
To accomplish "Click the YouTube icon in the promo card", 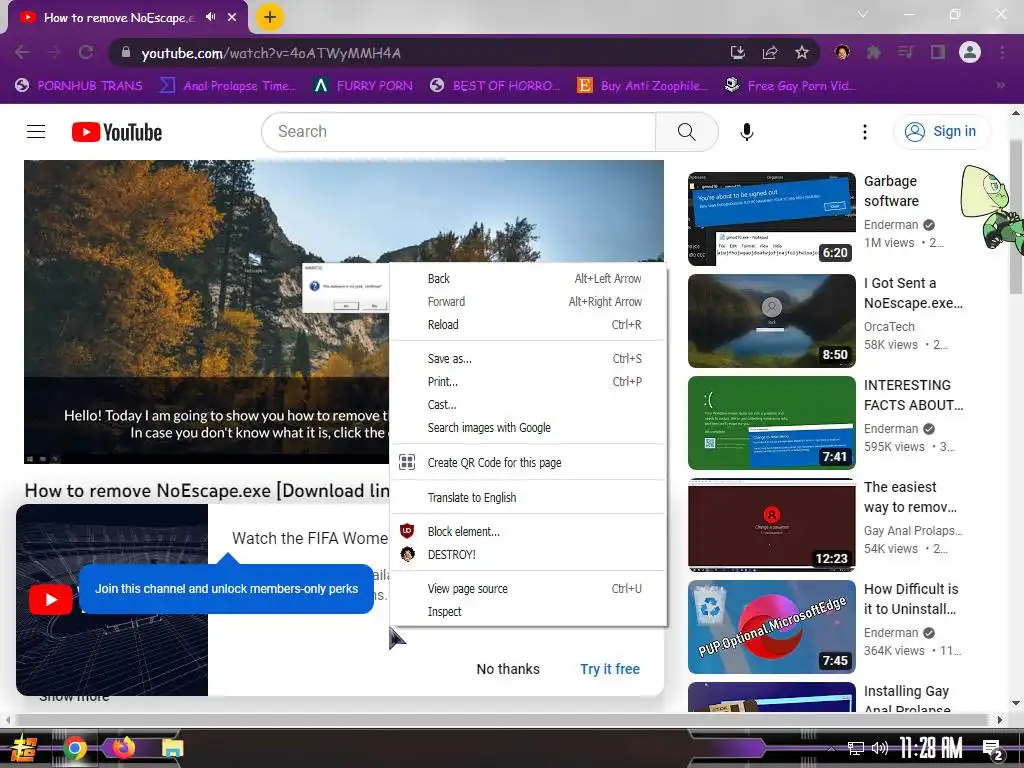I will 51,600.
